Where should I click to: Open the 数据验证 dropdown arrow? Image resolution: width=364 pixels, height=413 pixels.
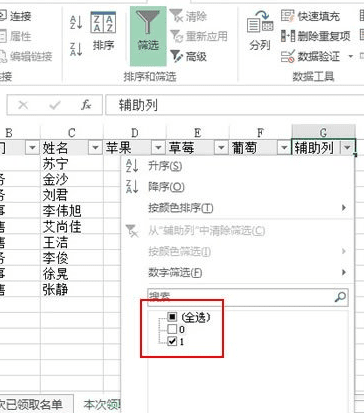click(350, 56)
